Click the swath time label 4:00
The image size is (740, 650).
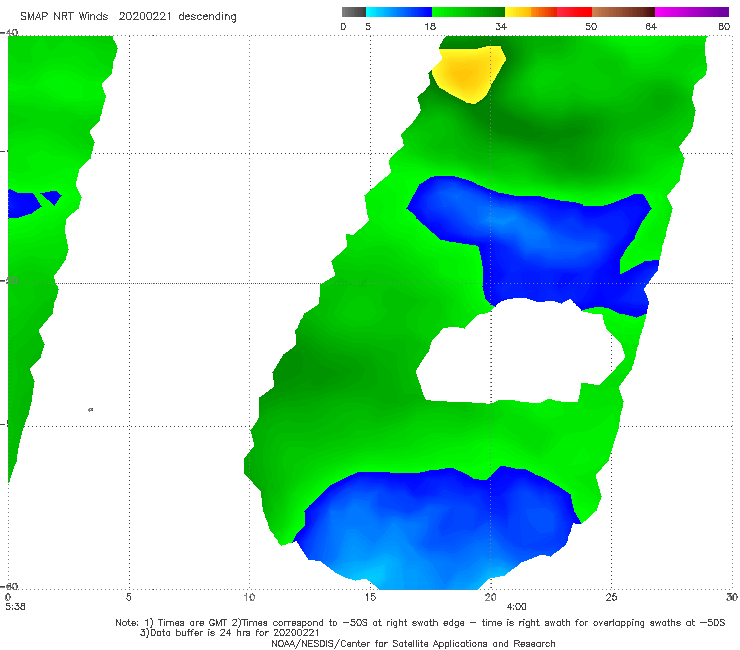pos(516,607)
